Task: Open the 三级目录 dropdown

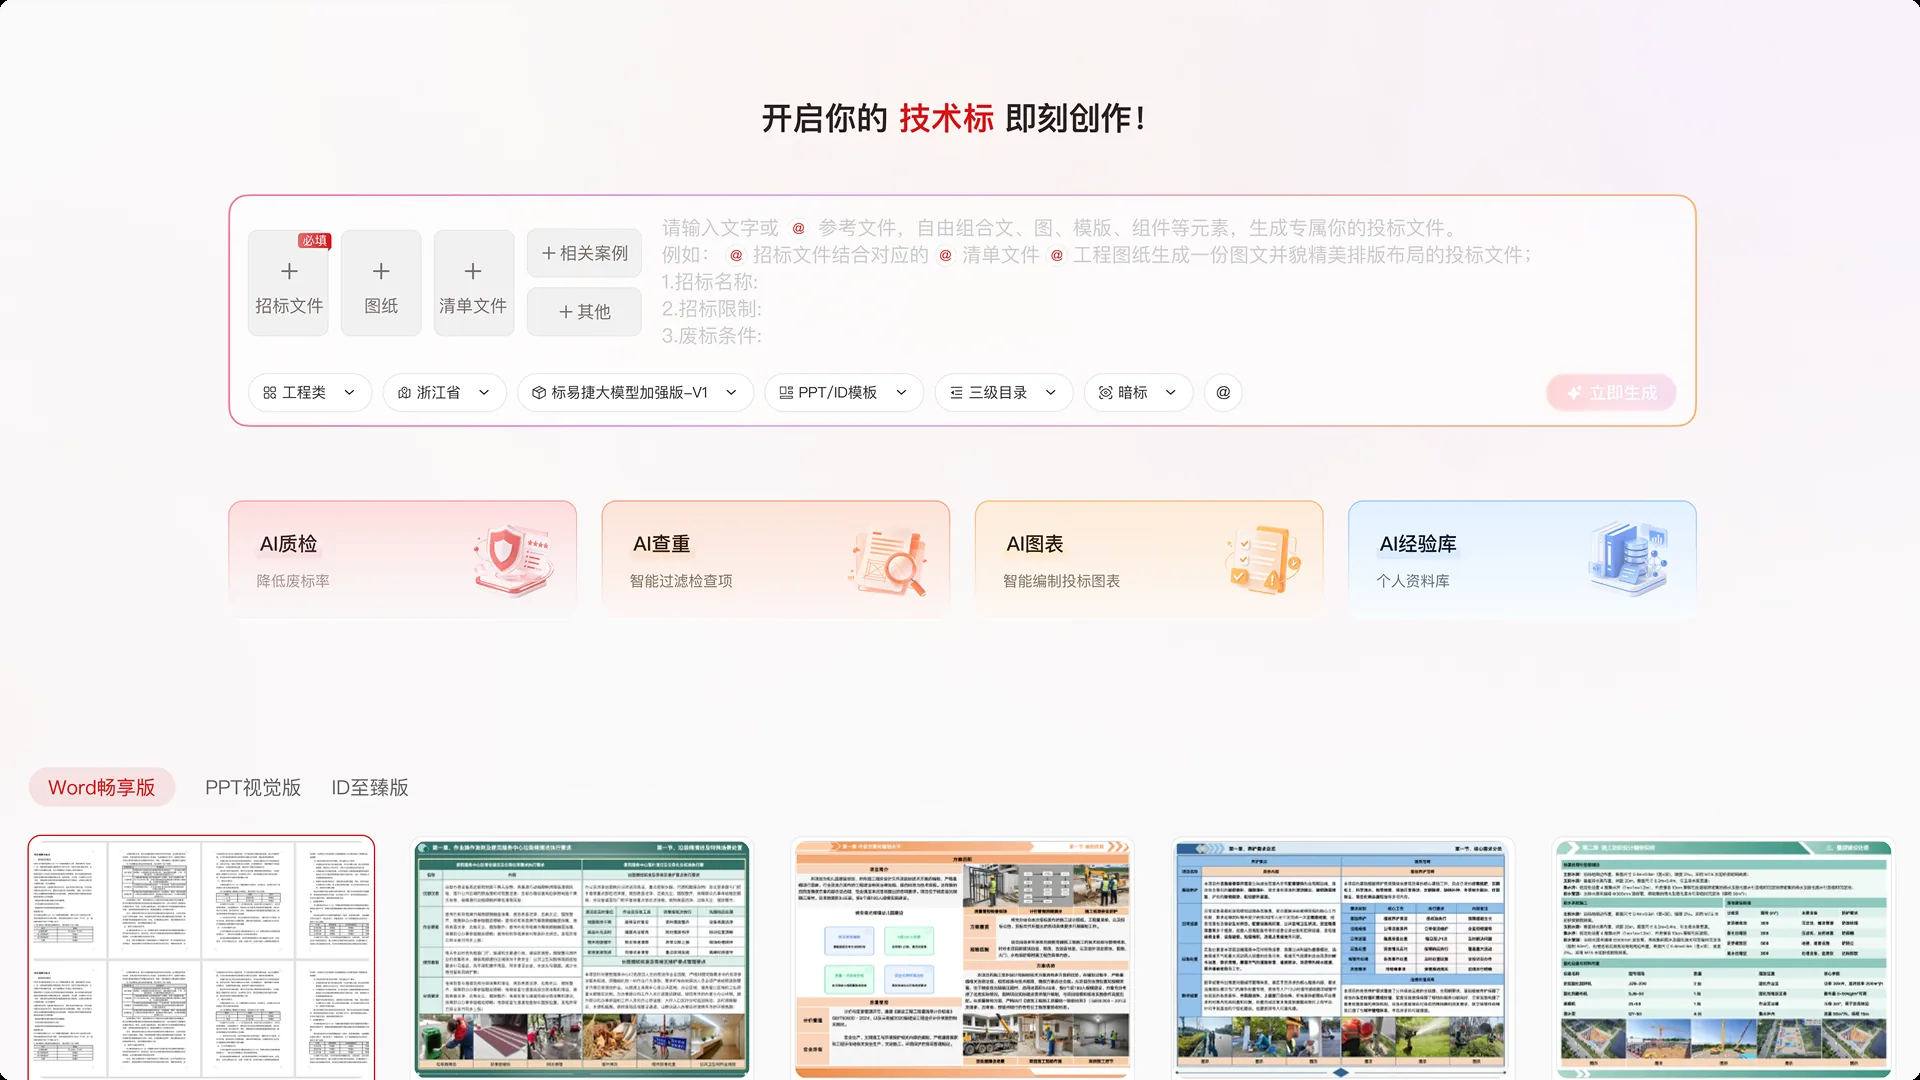Action: [x=1004, y=392]
